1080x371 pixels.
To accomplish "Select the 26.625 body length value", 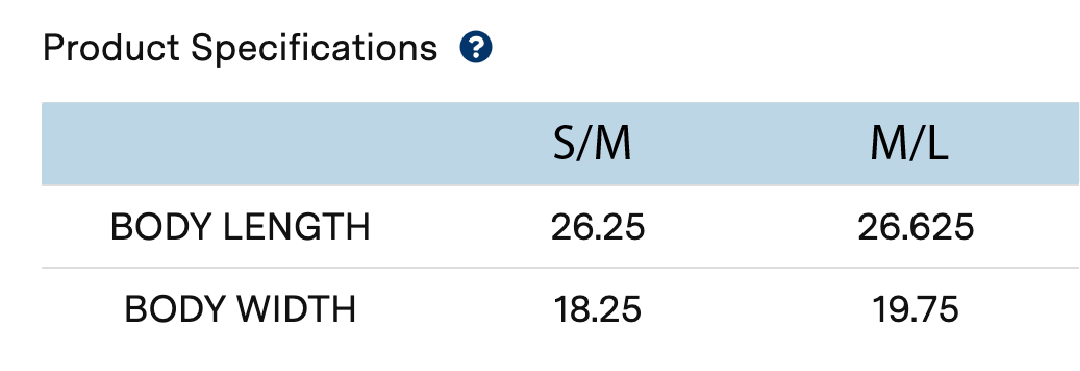I will (915, 227).
